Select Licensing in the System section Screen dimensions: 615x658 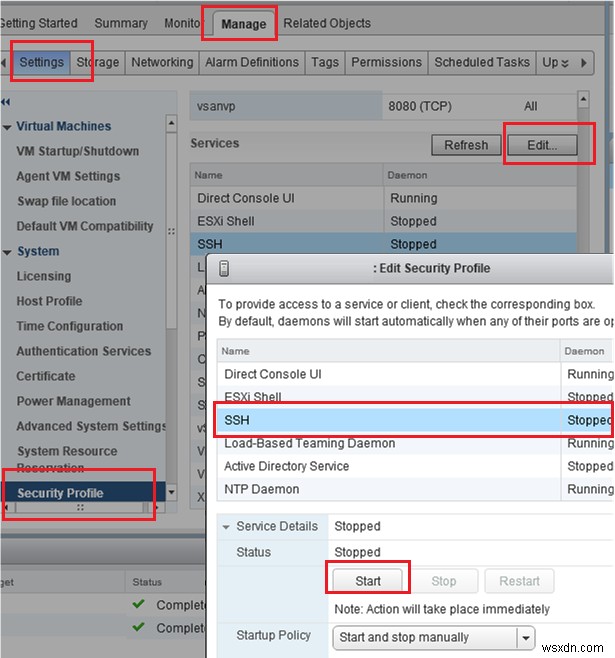(44, 276)
